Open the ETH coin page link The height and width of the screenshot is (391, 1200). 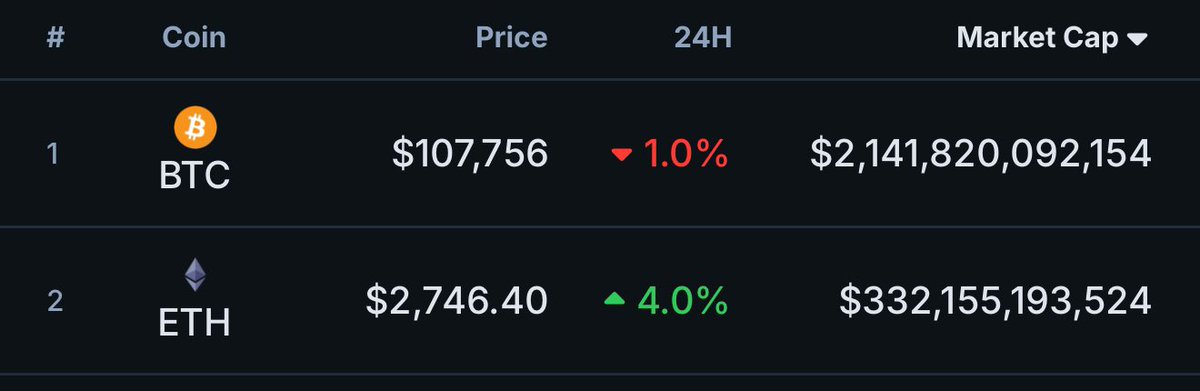click(x=196, y=323)
